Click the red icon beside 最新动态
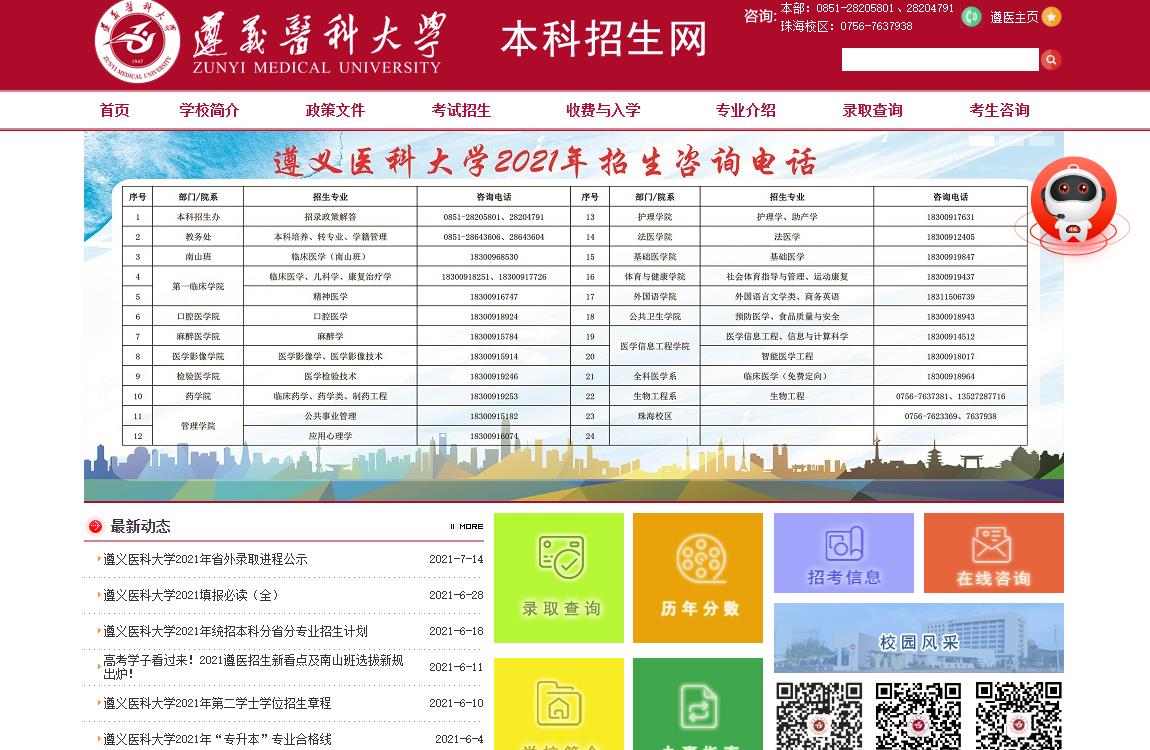 [x=95, y=526]
